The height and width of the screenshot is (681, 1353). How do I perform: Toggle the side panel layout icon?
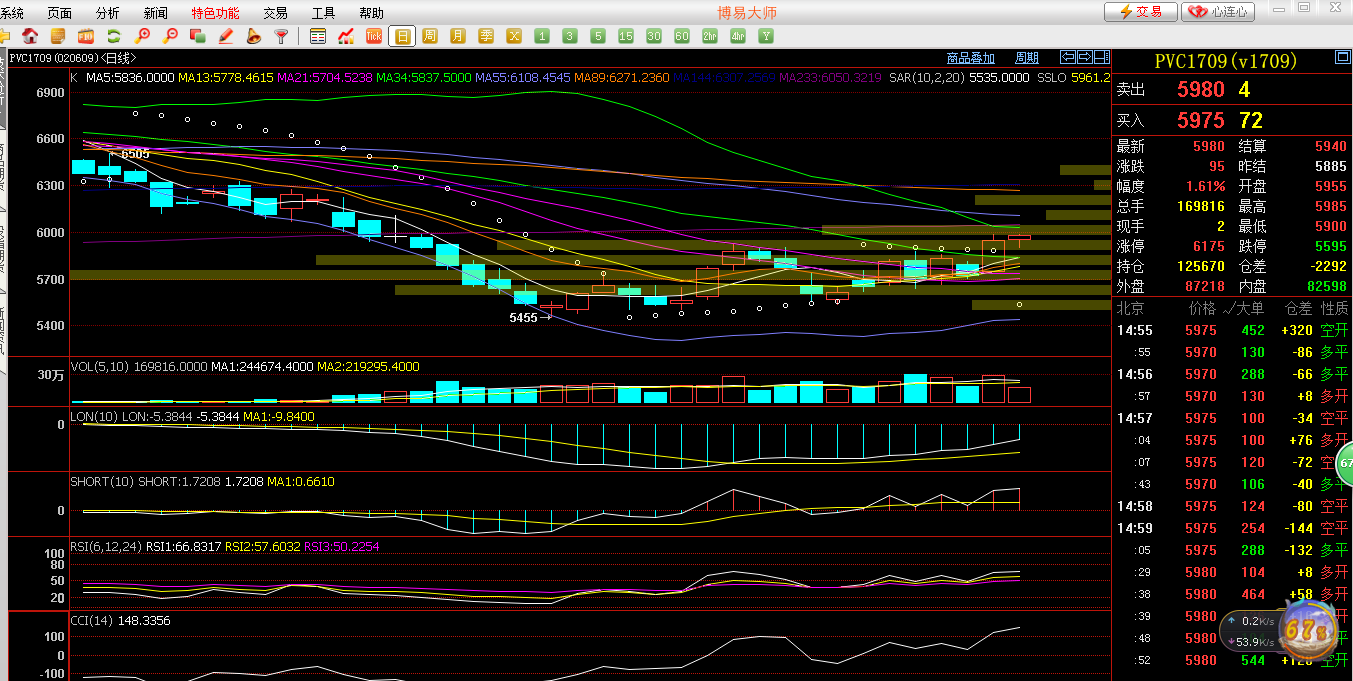coord(1101,57)
